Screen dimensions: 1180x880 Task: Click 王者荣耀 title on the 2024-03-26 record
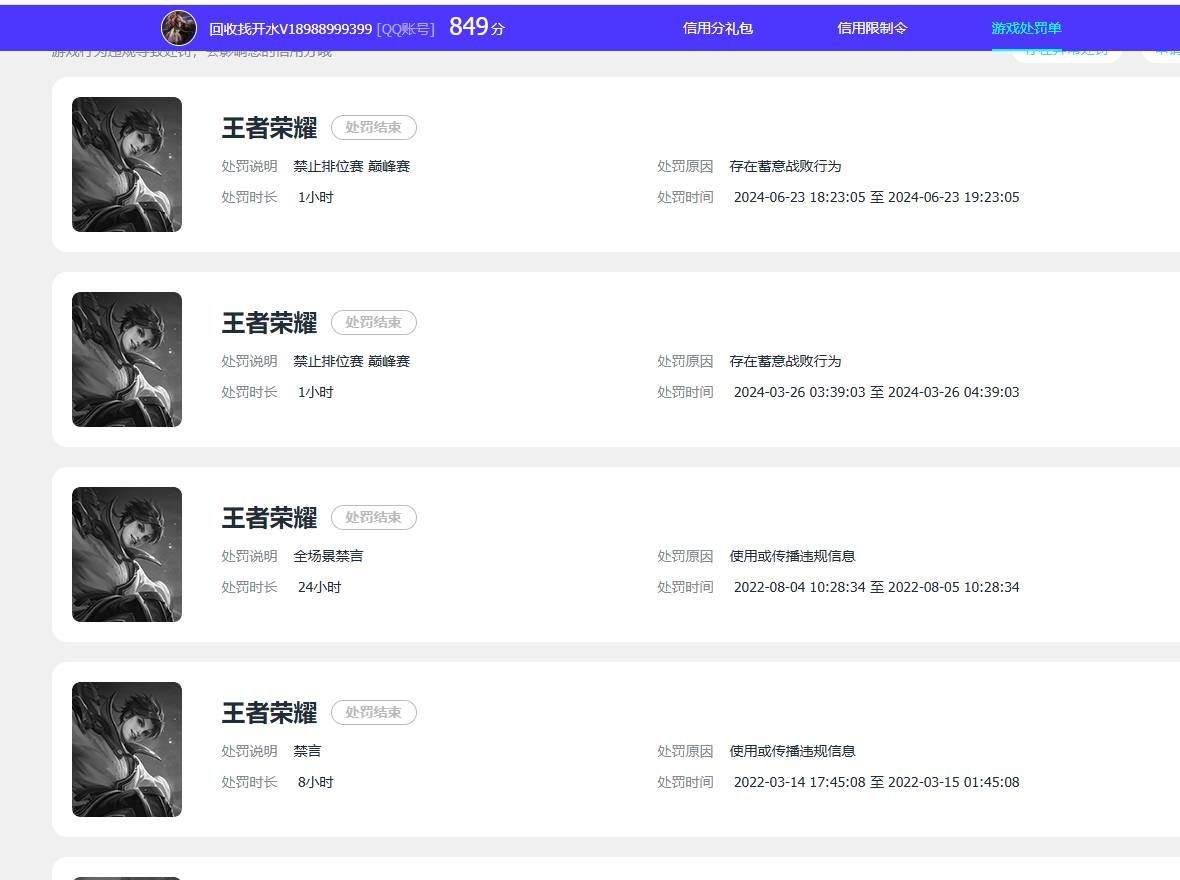269,323
